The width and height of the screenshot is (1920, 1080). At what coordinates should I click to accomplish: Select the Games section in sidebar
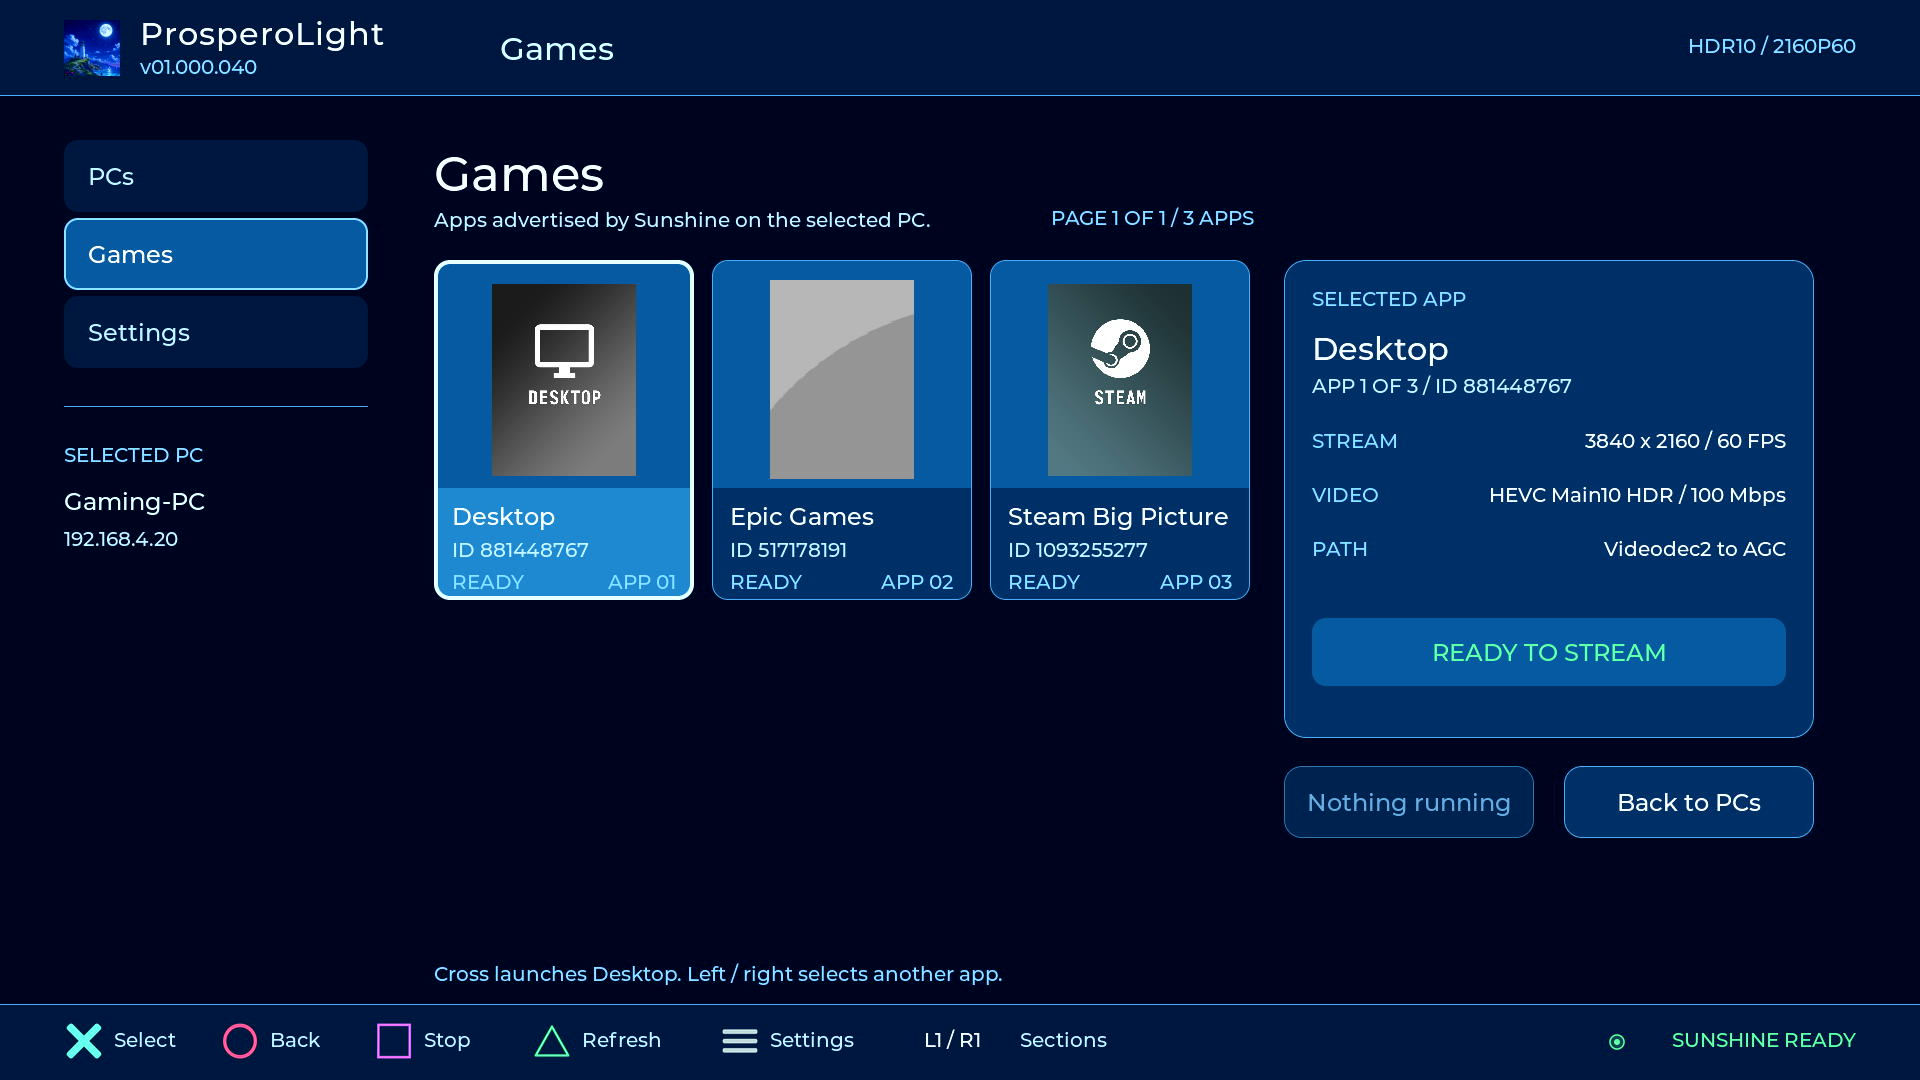pos(216,254)
